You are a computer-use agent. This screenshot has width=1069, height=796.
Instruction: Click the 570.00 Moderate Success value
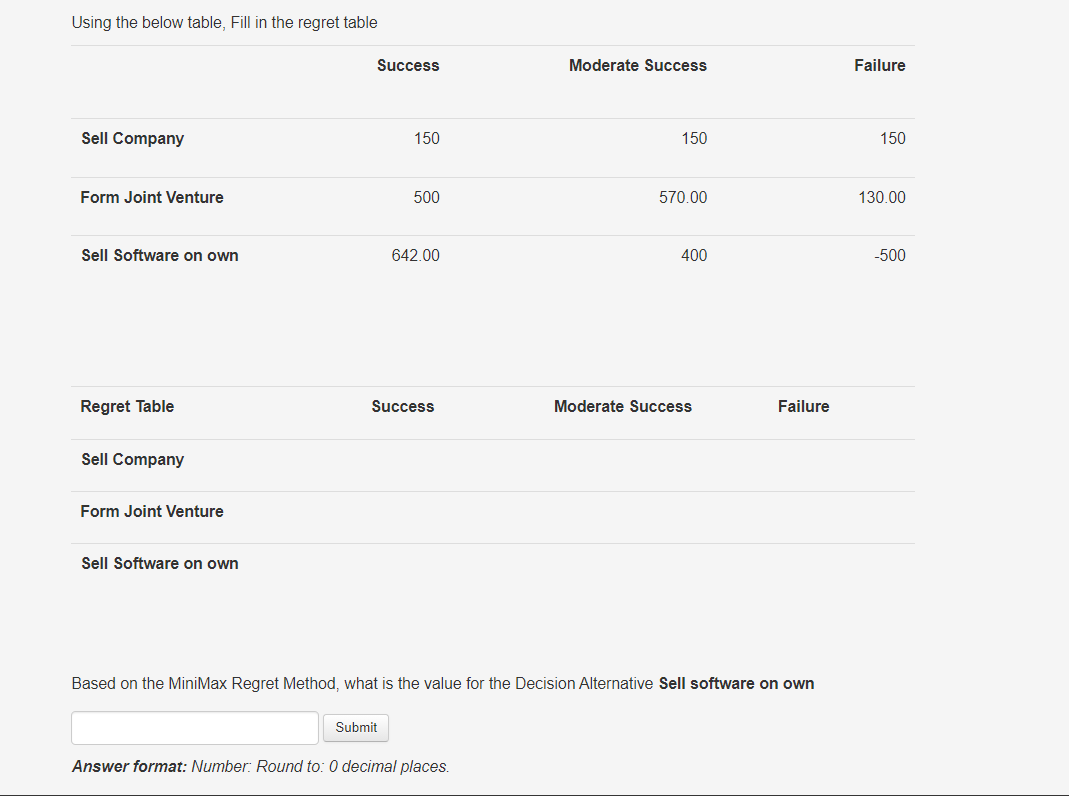(682, 198)
